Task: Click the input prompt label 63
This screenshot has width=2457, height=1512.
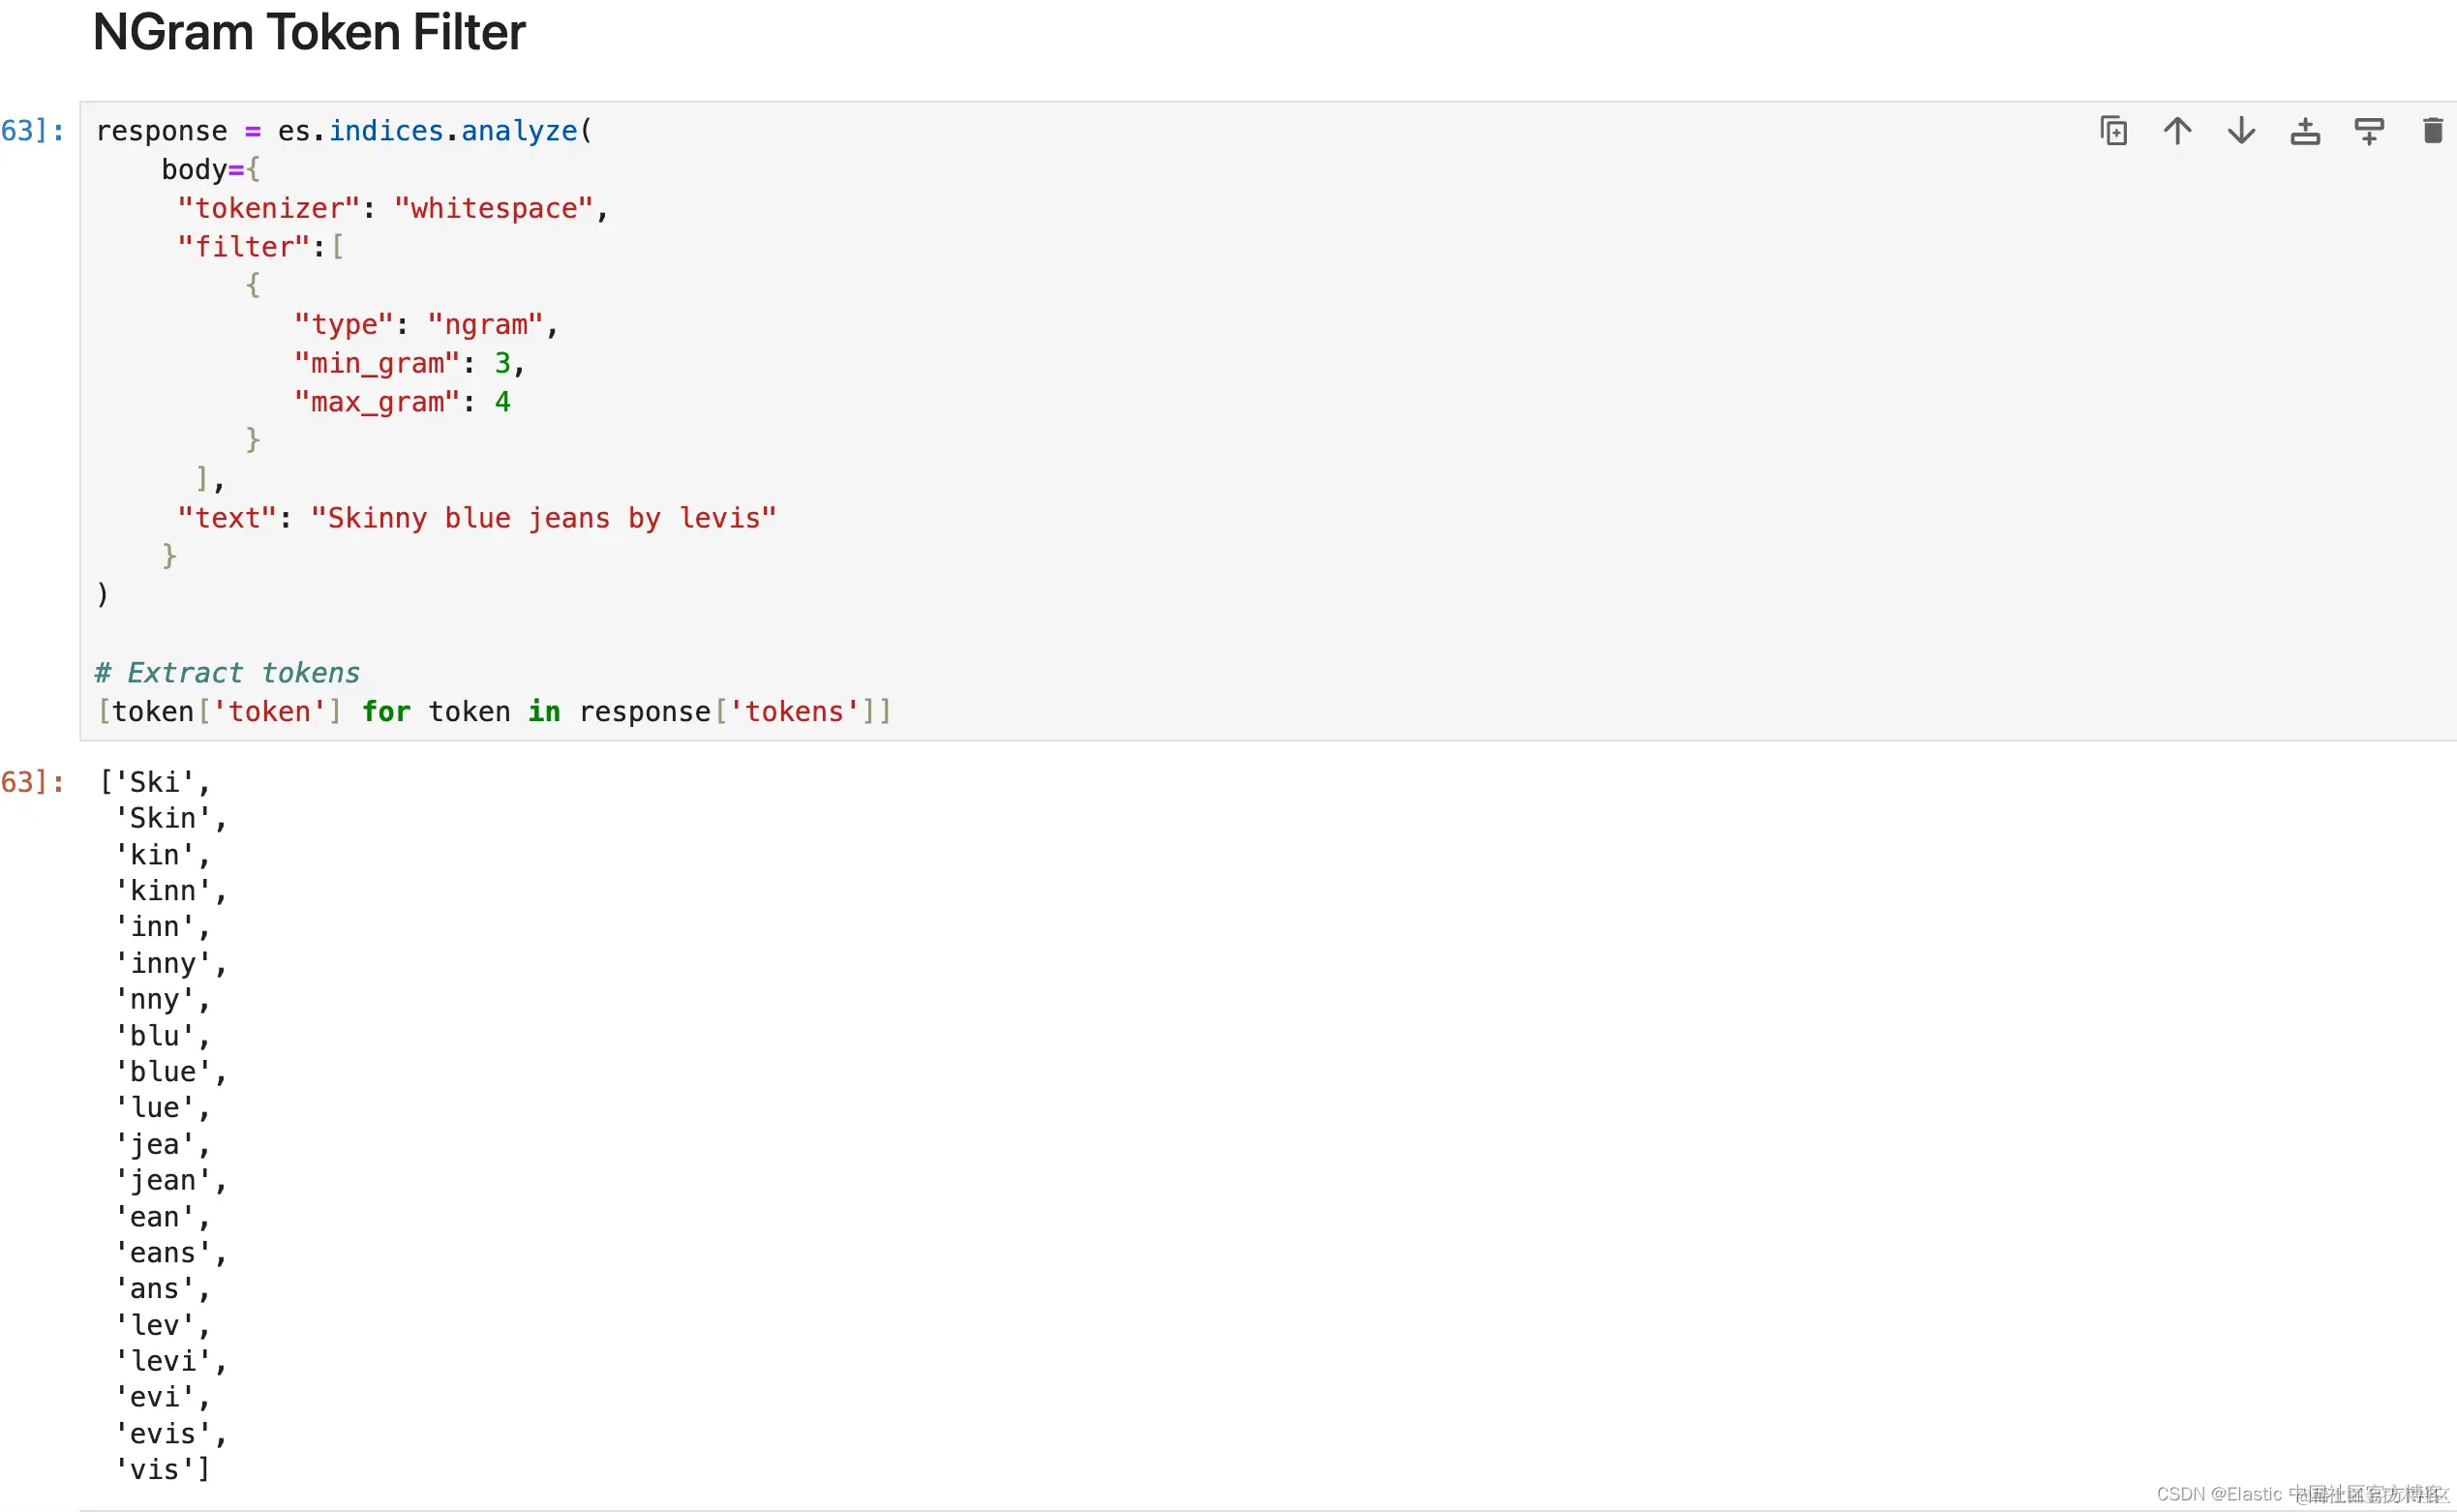Action: [x=32, y=131]
